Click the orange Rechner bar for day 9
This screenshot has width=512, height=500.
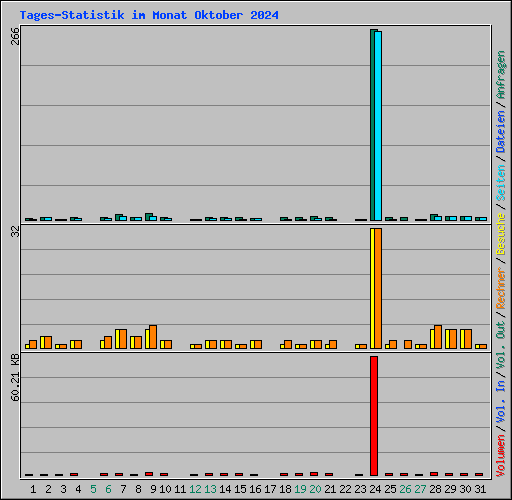tap(153, 337)
